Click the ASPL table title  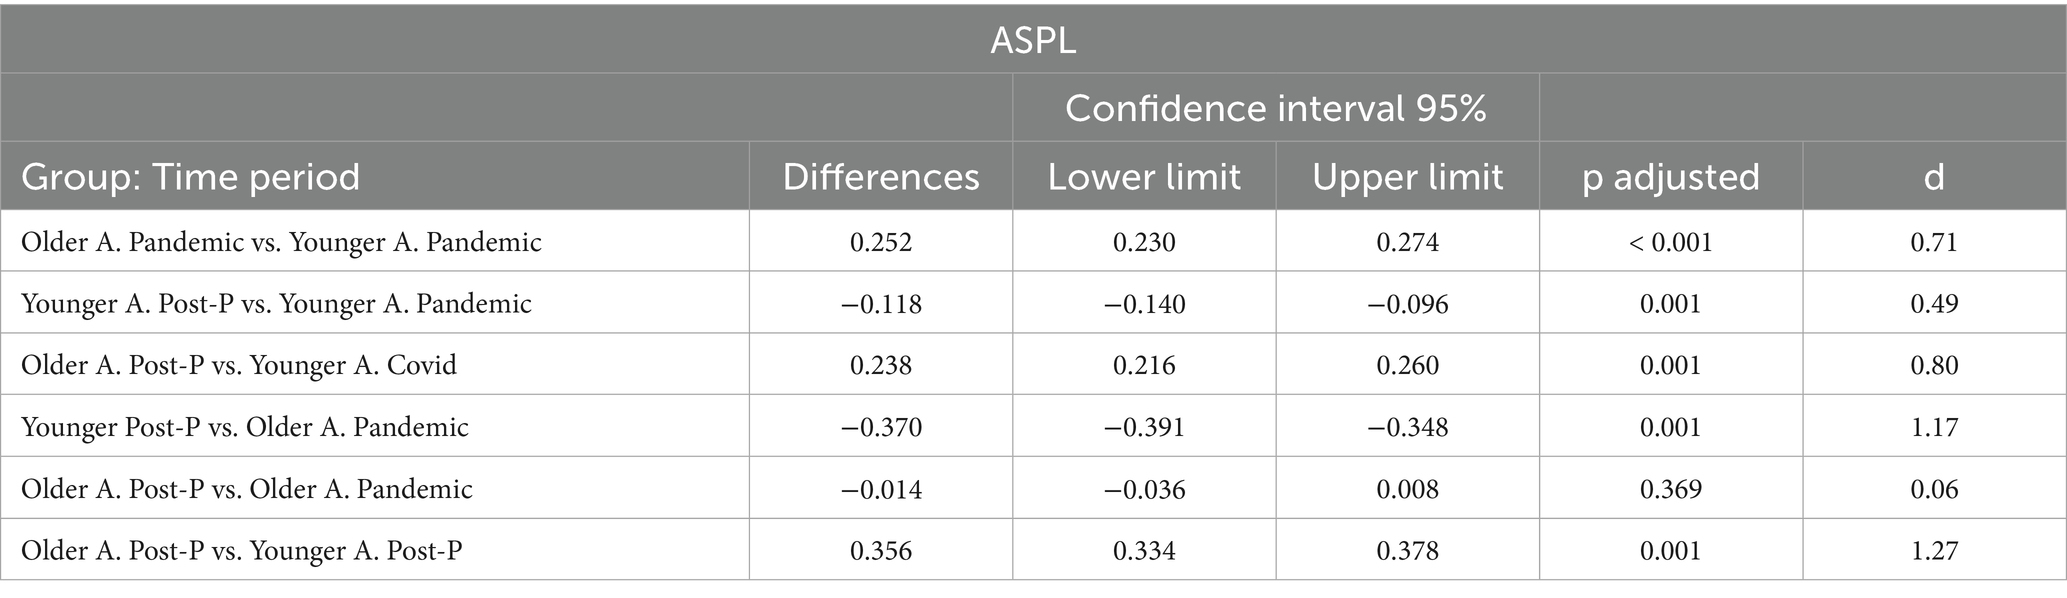pyautogui.click(x=1033, y=40)
